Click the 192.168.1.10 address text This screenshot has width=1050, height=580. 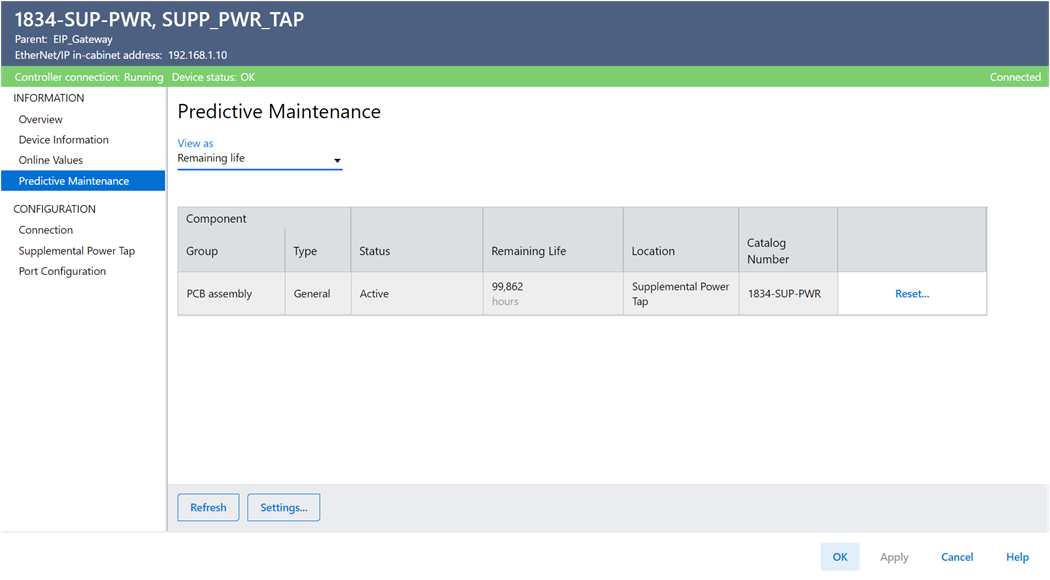(x=198, y=55)
